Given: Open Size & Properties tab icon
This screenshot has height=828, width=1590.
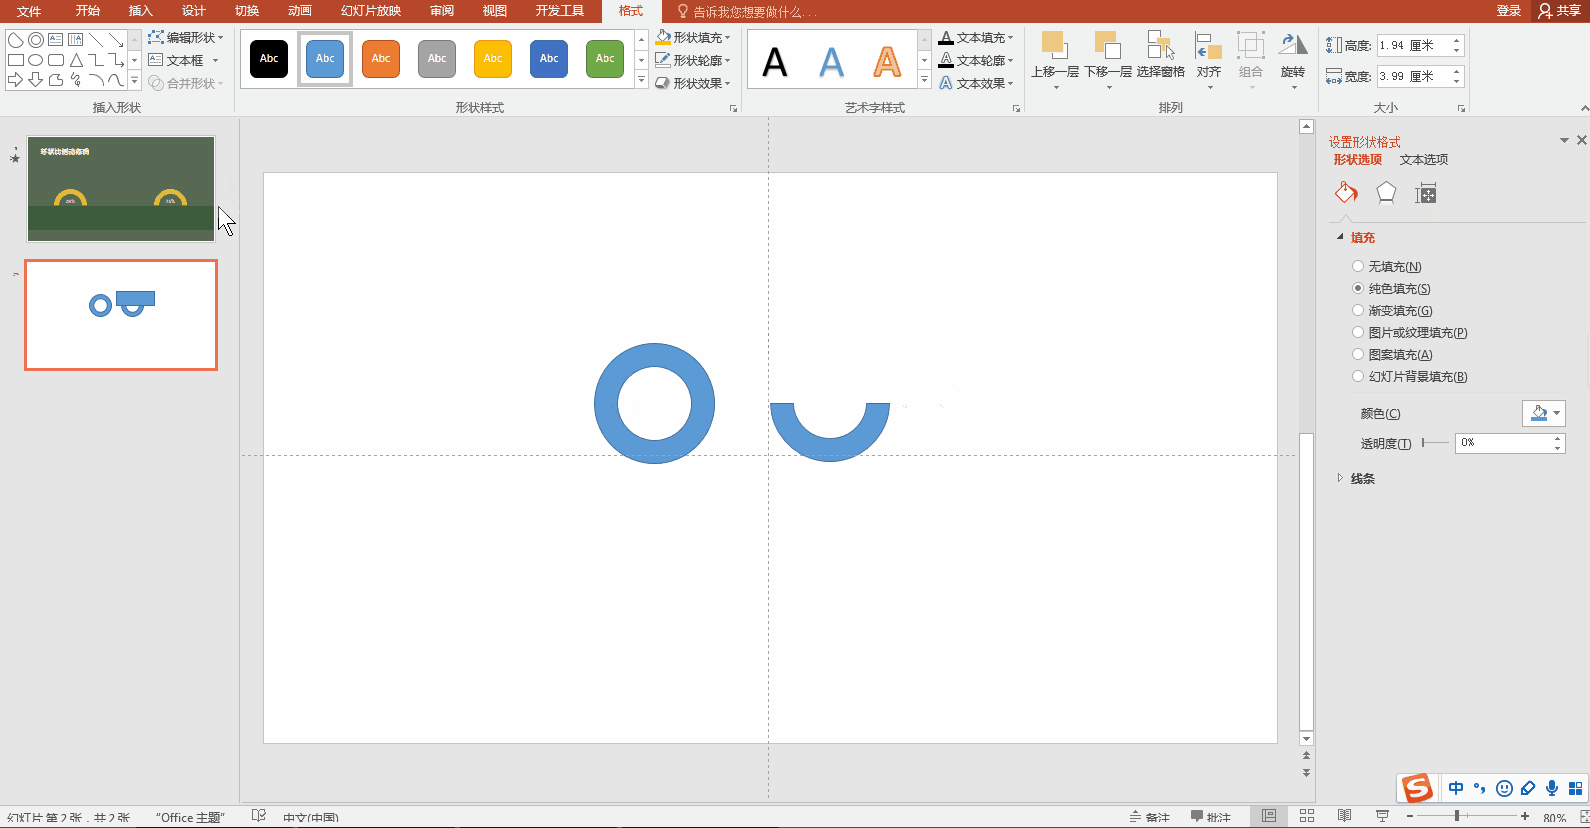Looking at the screenshot, I should tap(1426, 193).
